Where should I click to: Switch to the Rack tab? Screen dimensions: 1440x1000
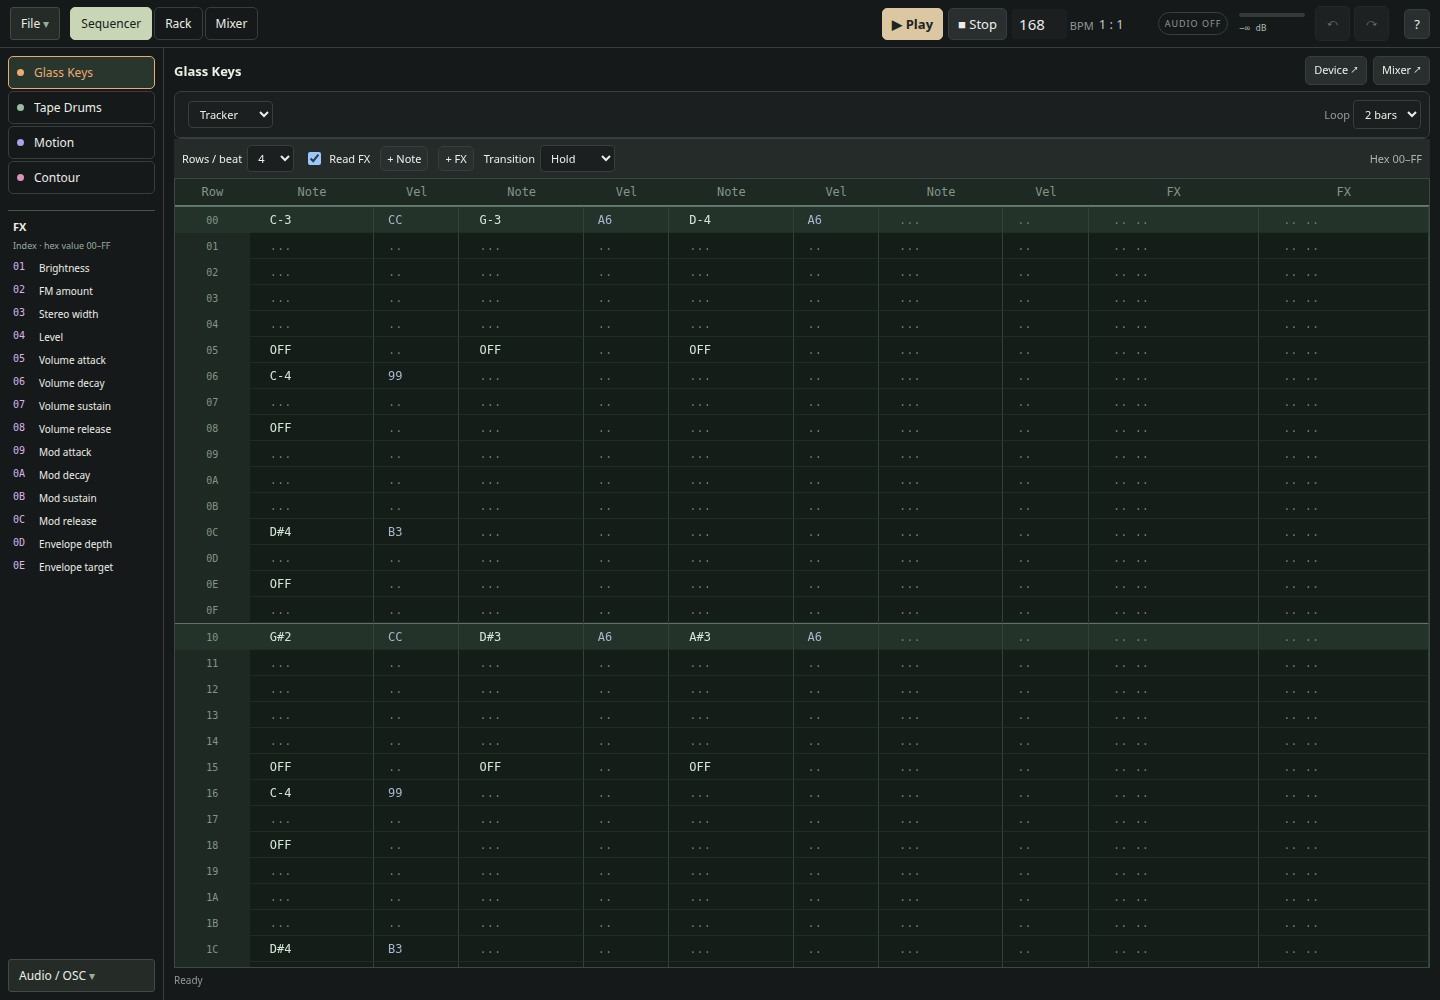[x=178, y=23]
